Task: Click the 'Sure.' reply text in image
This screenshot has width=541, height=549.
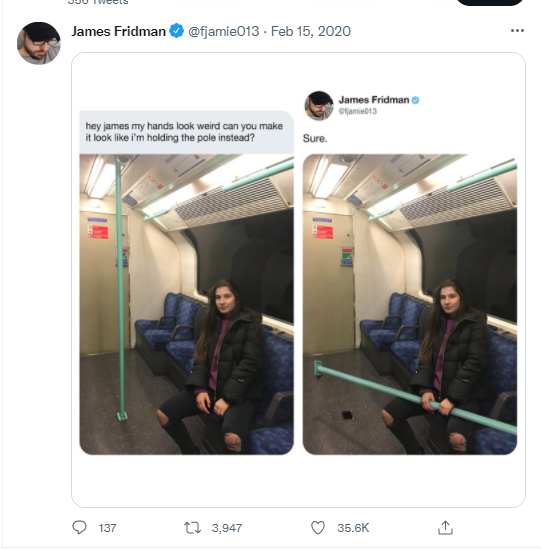Action: pos(315,139)
